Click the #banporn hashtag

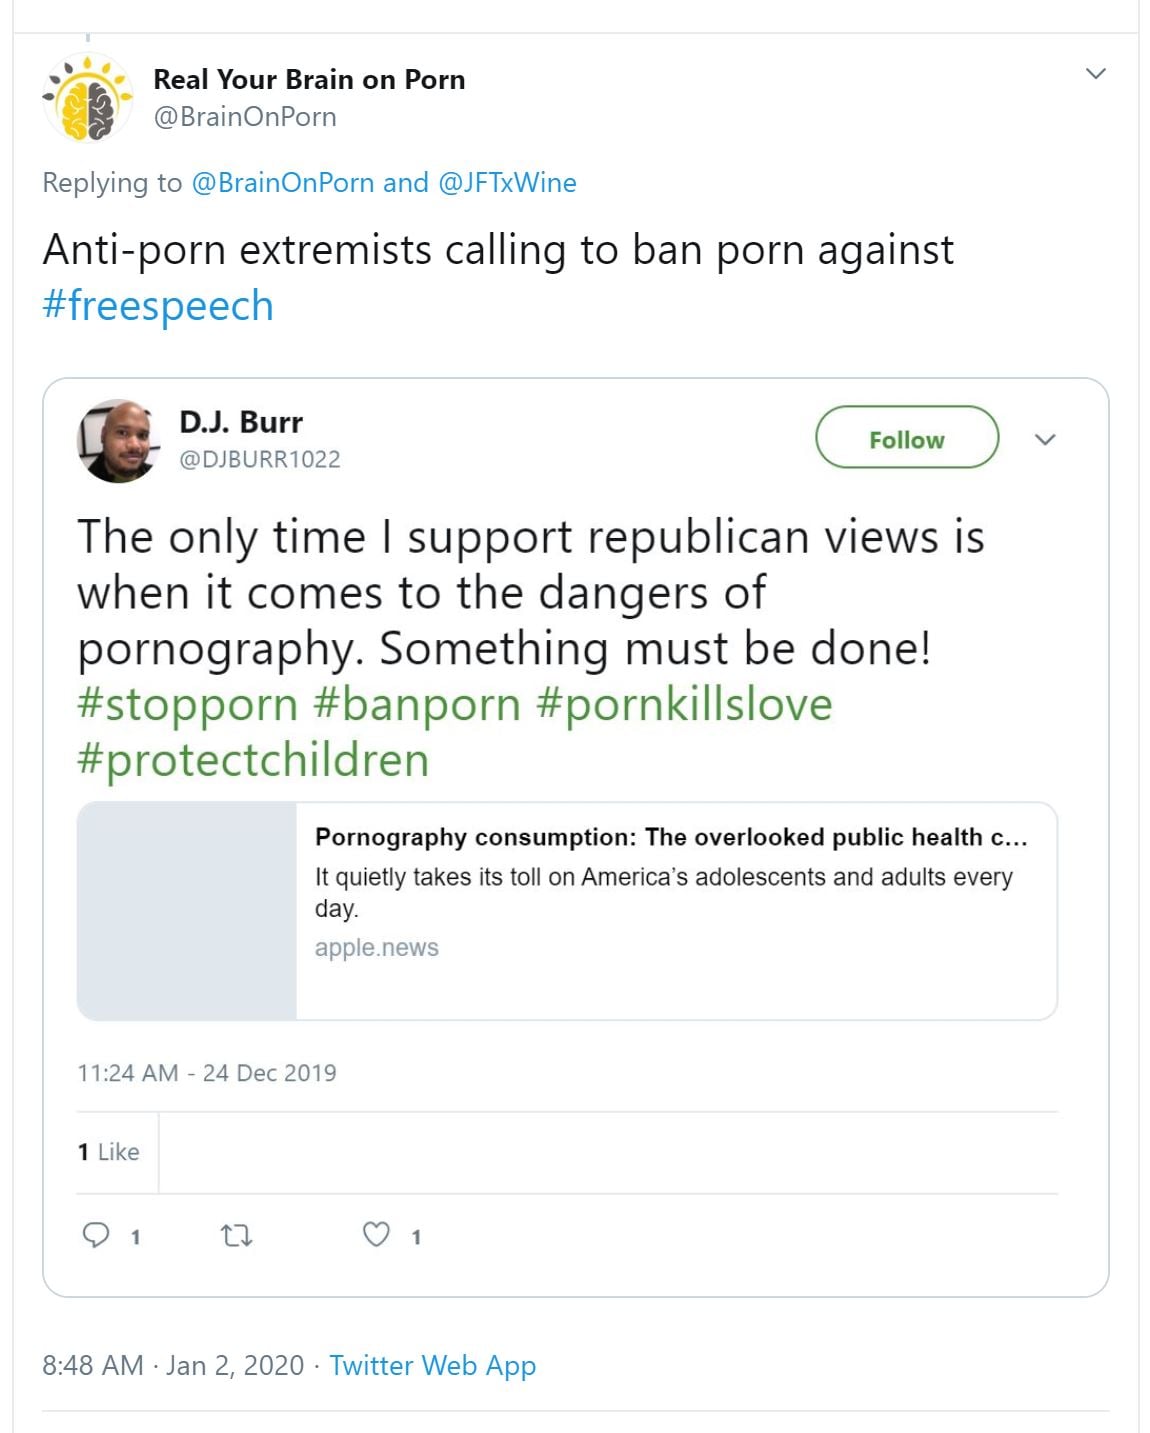[x=417, y=703]
